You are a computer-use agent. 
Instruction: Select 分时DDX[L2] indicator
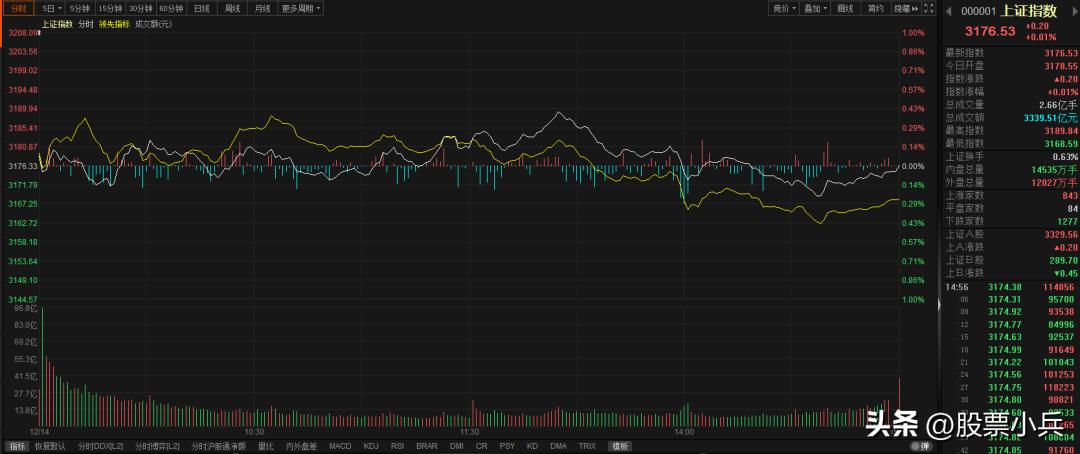coord(100,446)
